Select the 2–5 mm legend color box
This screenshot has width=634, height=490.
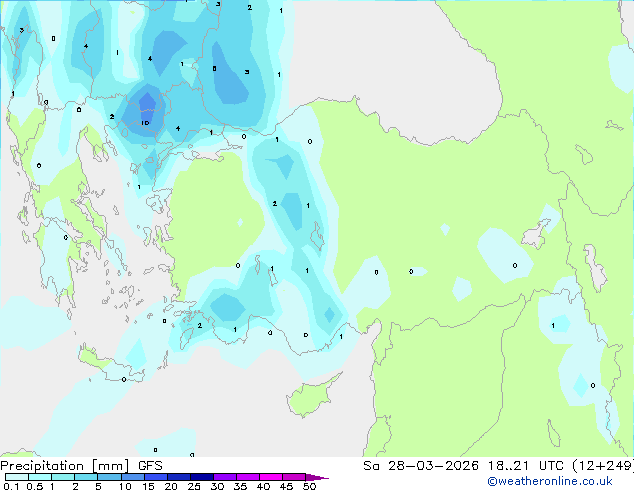86,477
